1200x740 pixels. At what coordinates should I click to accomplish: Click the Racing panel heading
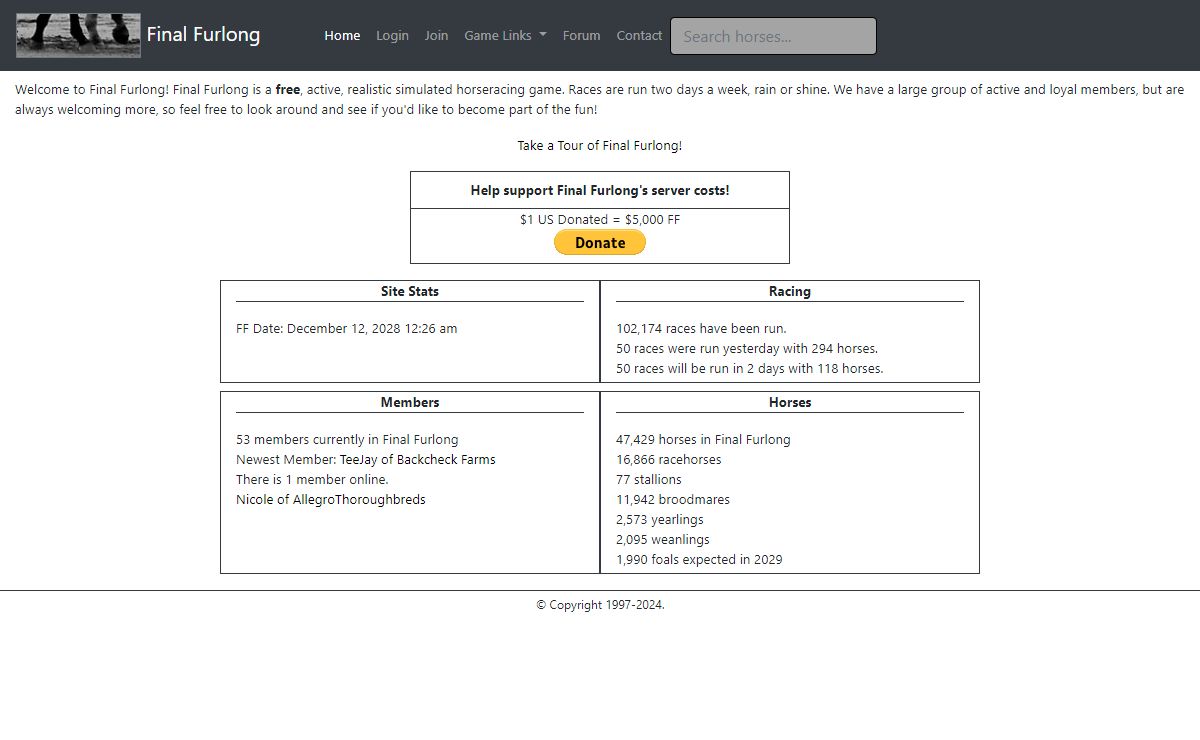pos(789,291)
